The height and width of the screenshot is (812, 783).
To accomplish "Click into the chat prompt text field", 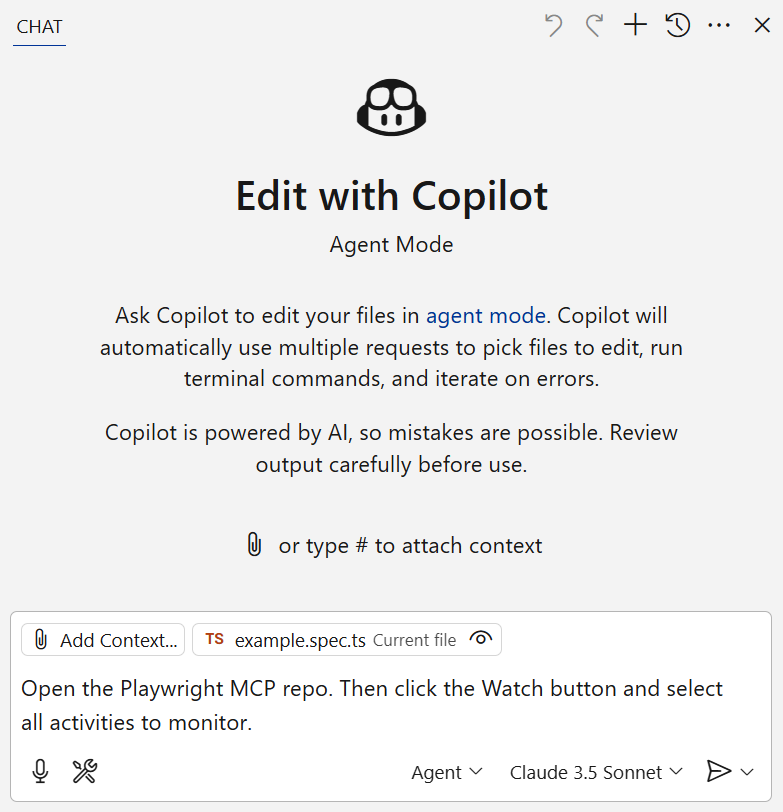I will click(x=390, y=705).
